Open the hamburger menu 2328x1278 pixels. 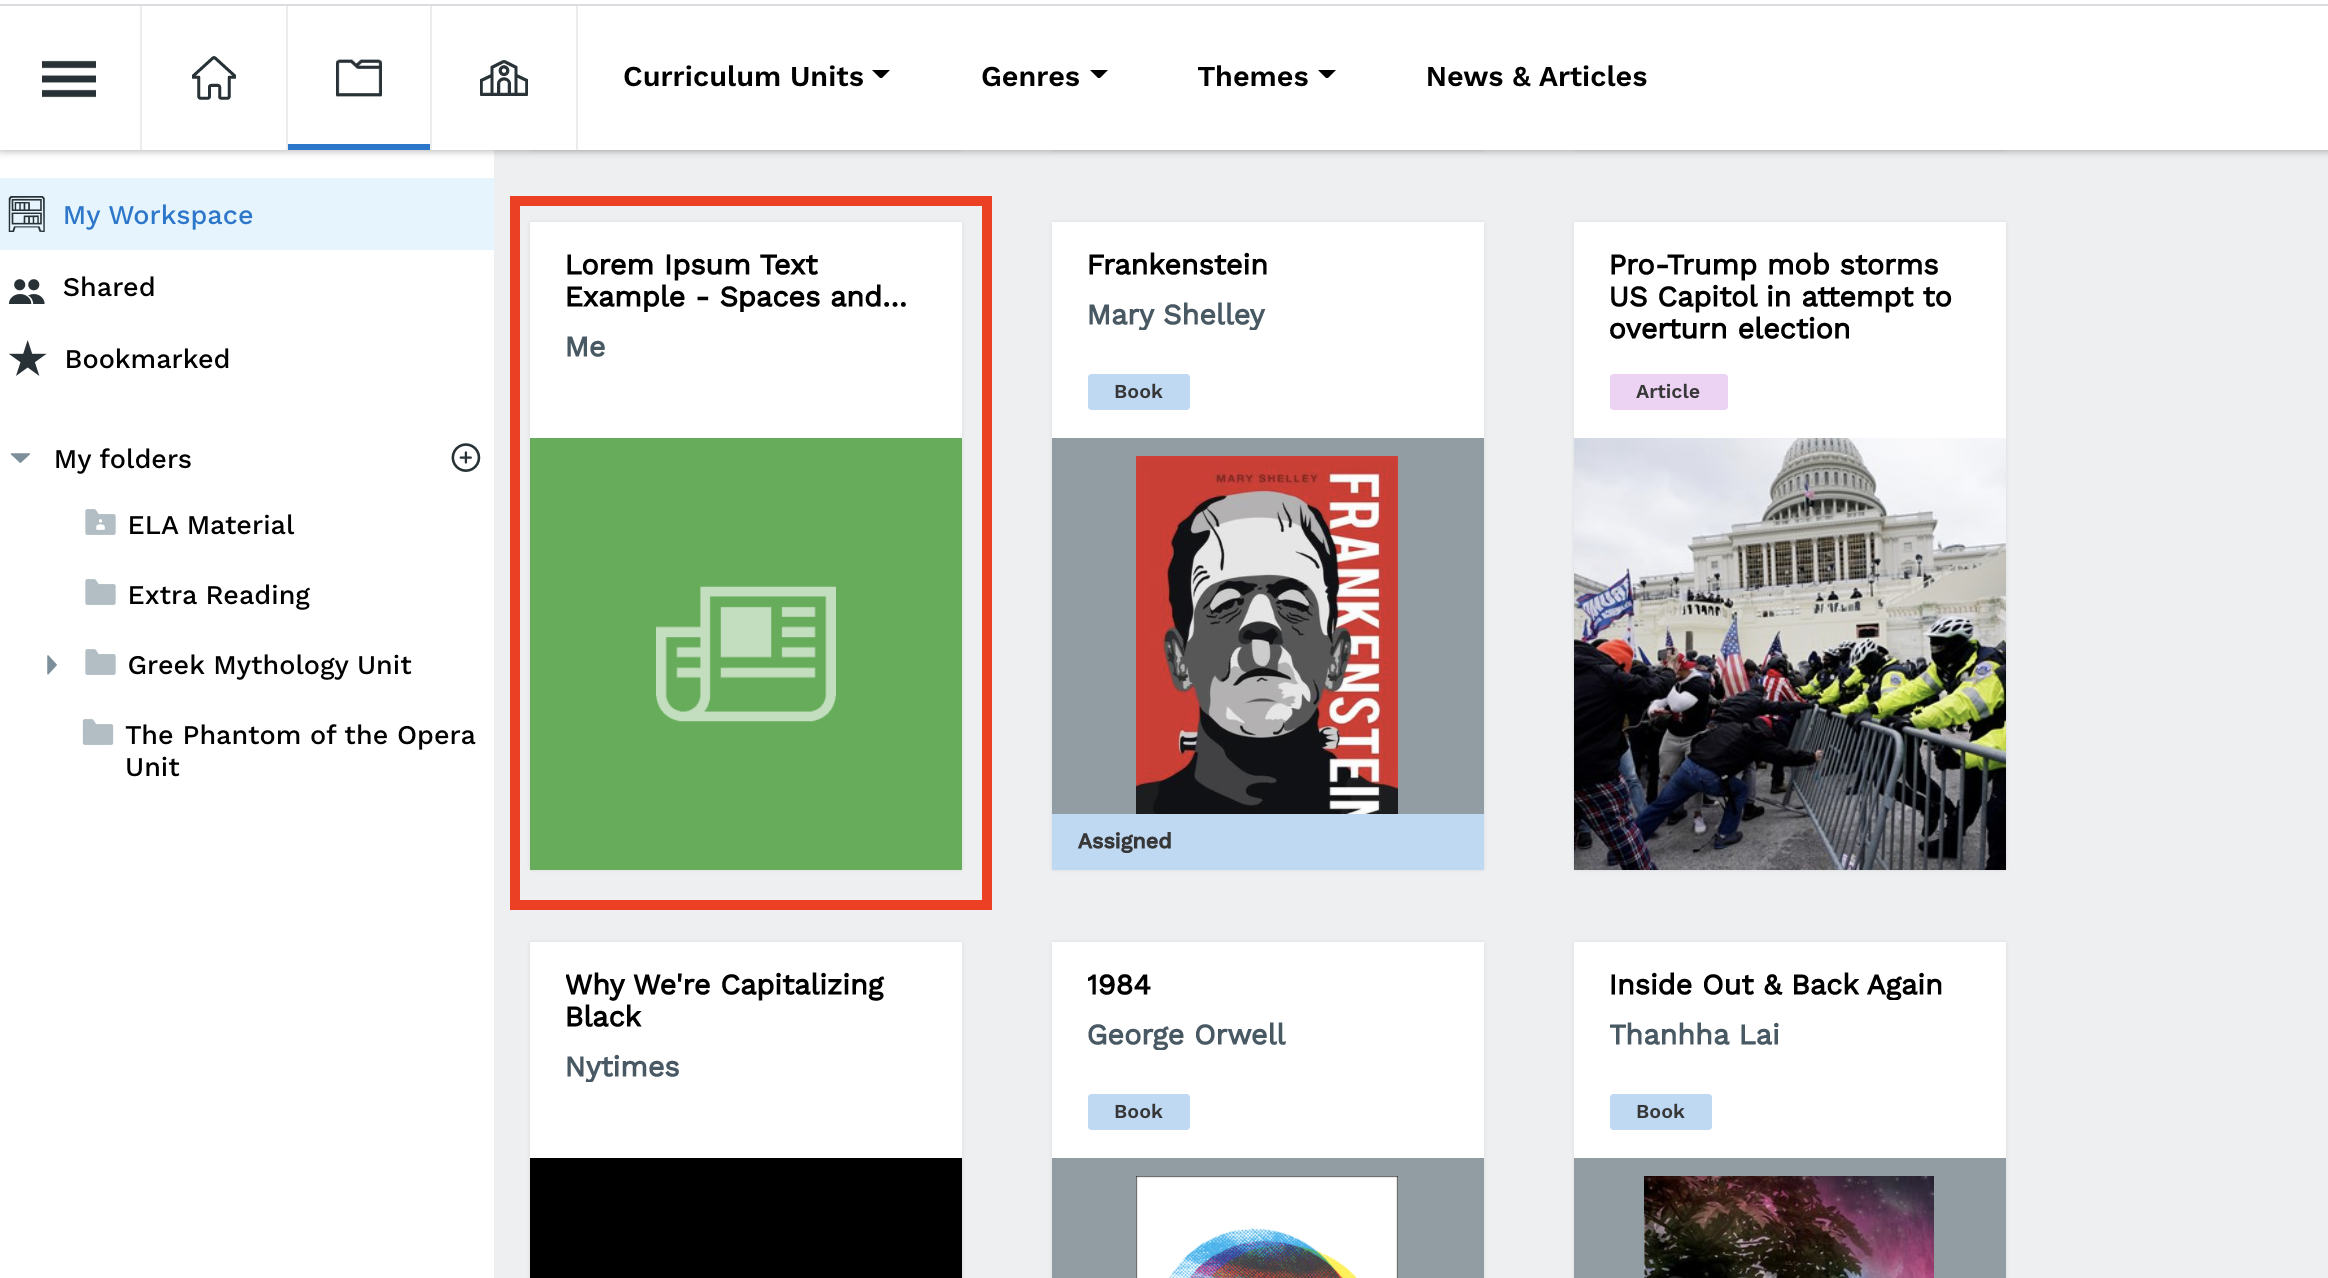(69, 78)
